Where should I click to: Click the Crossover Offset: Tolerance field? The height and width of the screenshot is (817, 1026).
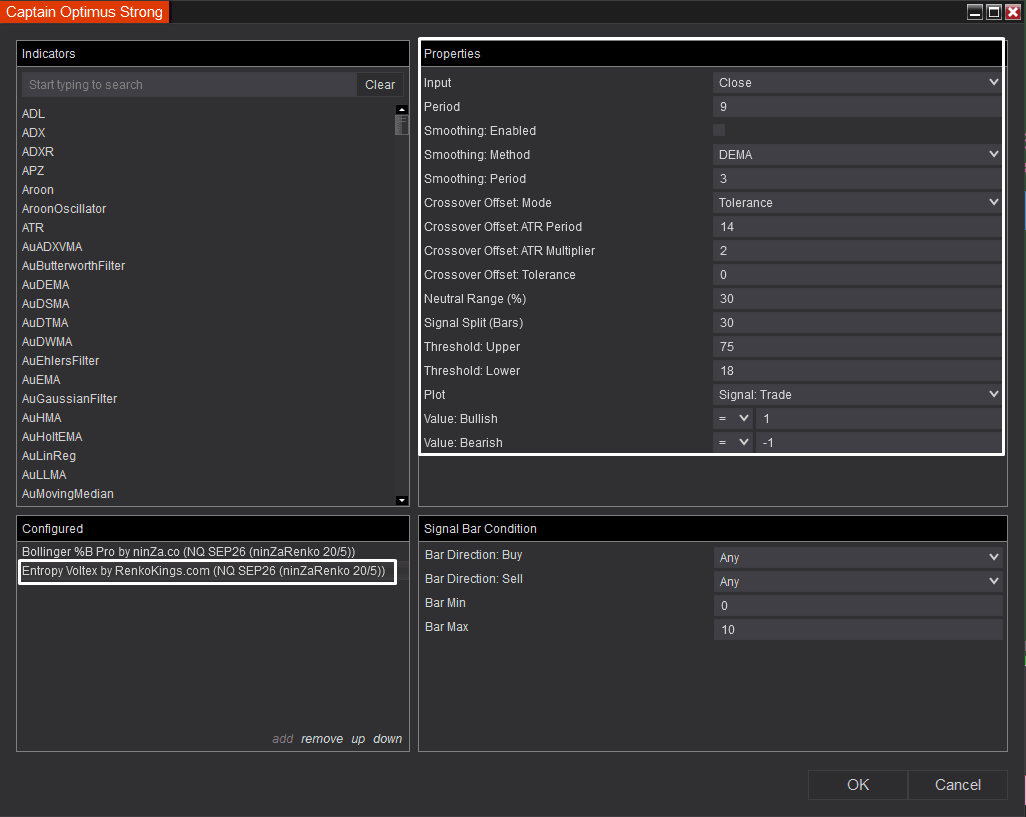(857, 275)
